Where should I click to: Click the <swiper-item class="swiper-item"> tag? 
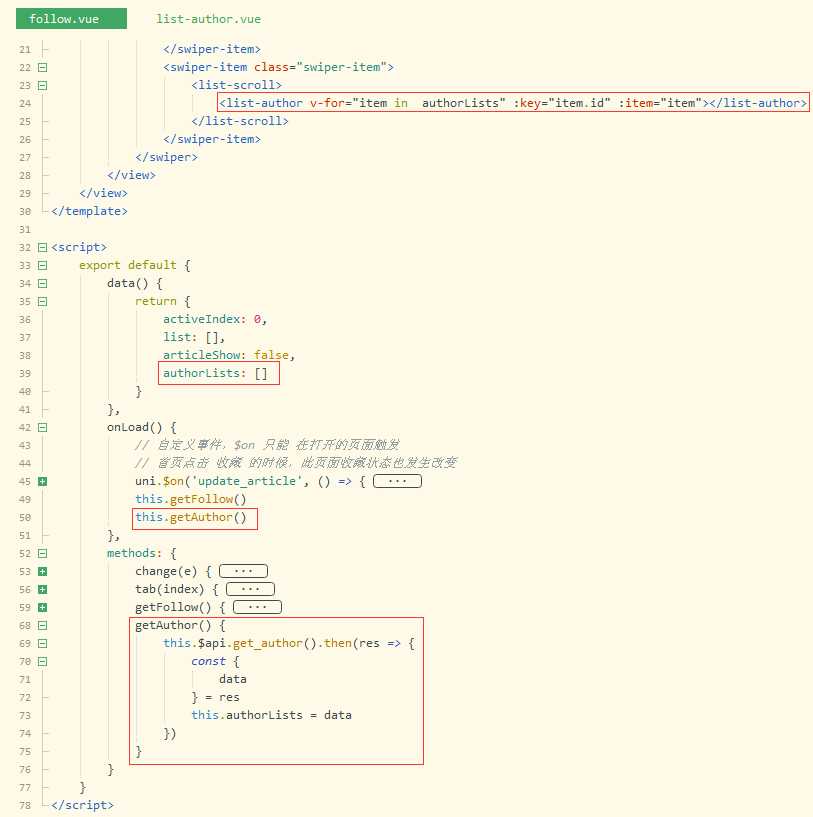[x=278, y=67]
